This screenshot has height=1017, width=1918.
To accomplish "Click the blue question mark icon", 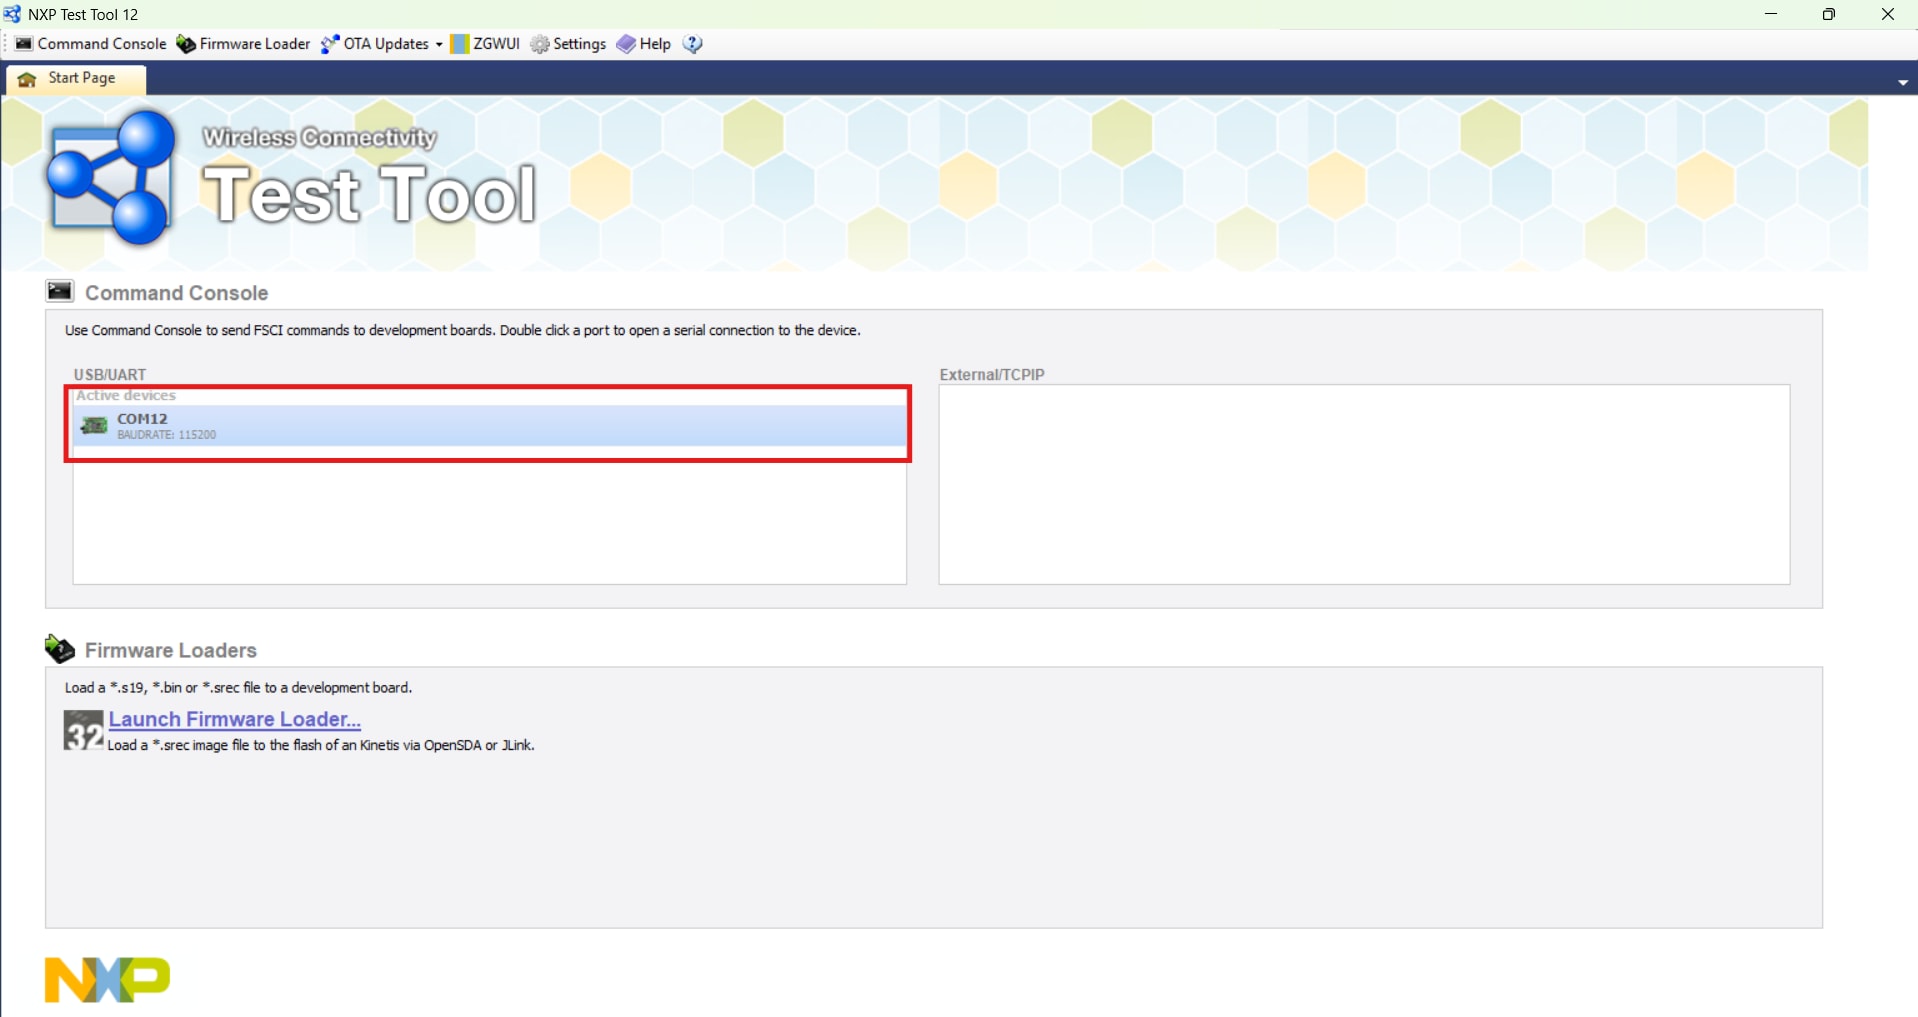I will click(x=693, y=44).
